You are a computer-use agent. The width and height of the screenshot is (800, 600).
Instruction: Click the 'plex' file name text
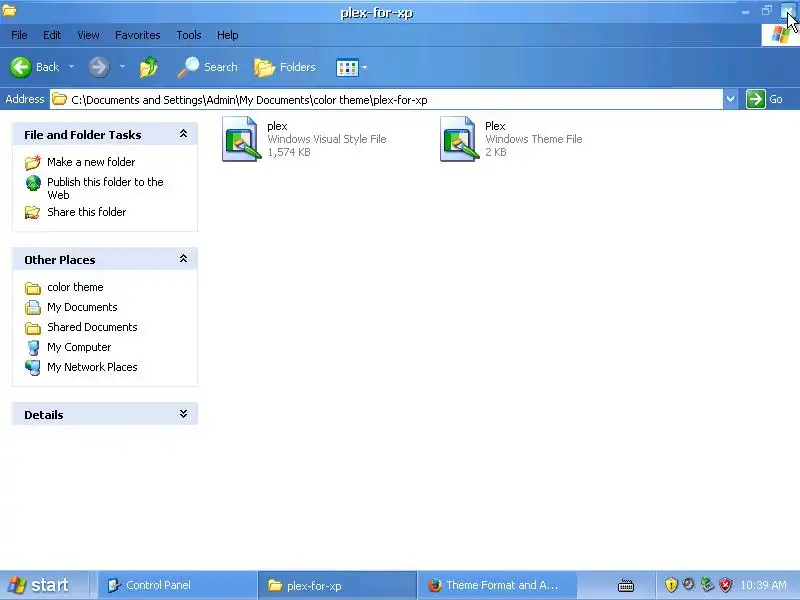[277, 126]
